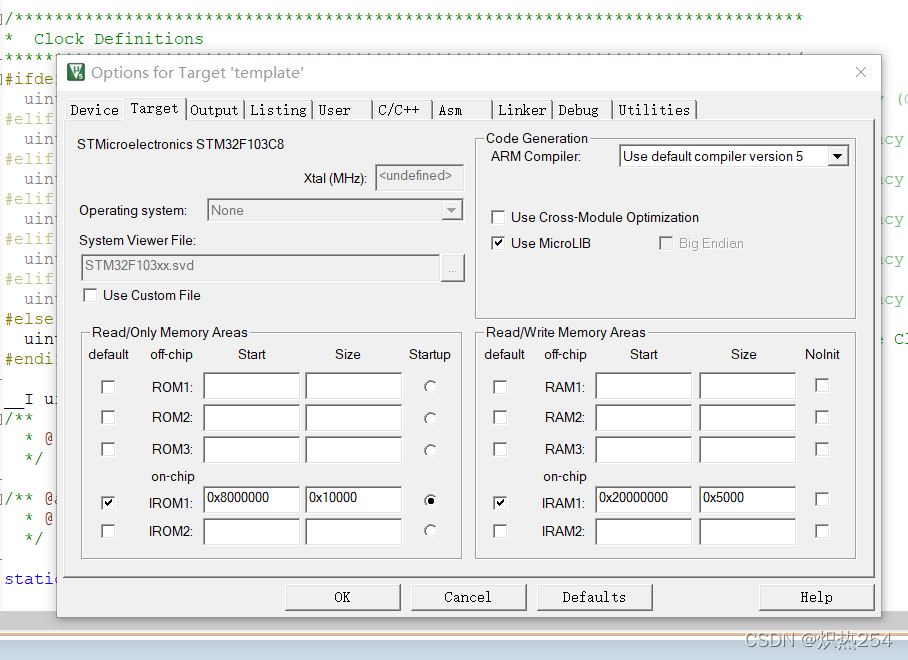
Task: Check the RAM3 default checkbox
Action: [x=500, y=449]
